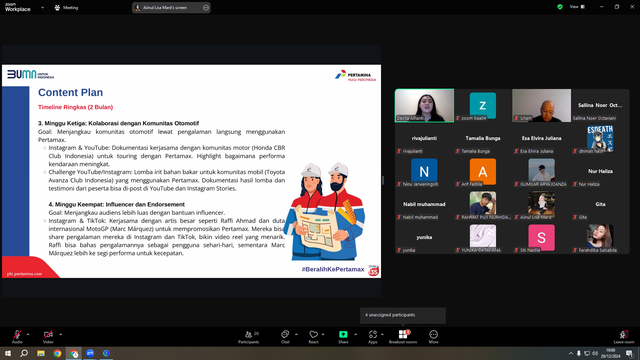This screenshot has width=640, height=360.
Task: Open video options arrow beside Video
Action: pos(60,334)
